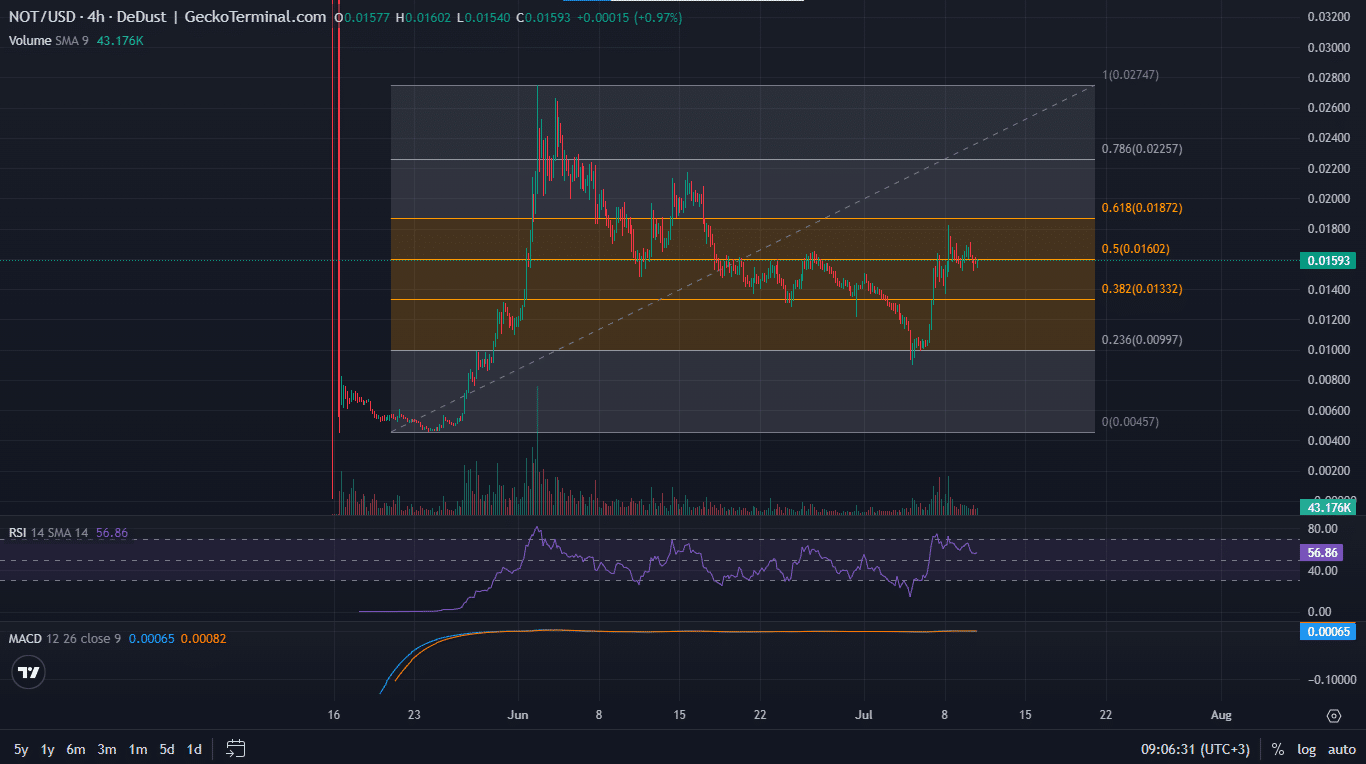Select the 5d time range
This screenshot has width=1366, height=764.
(167, 749)
